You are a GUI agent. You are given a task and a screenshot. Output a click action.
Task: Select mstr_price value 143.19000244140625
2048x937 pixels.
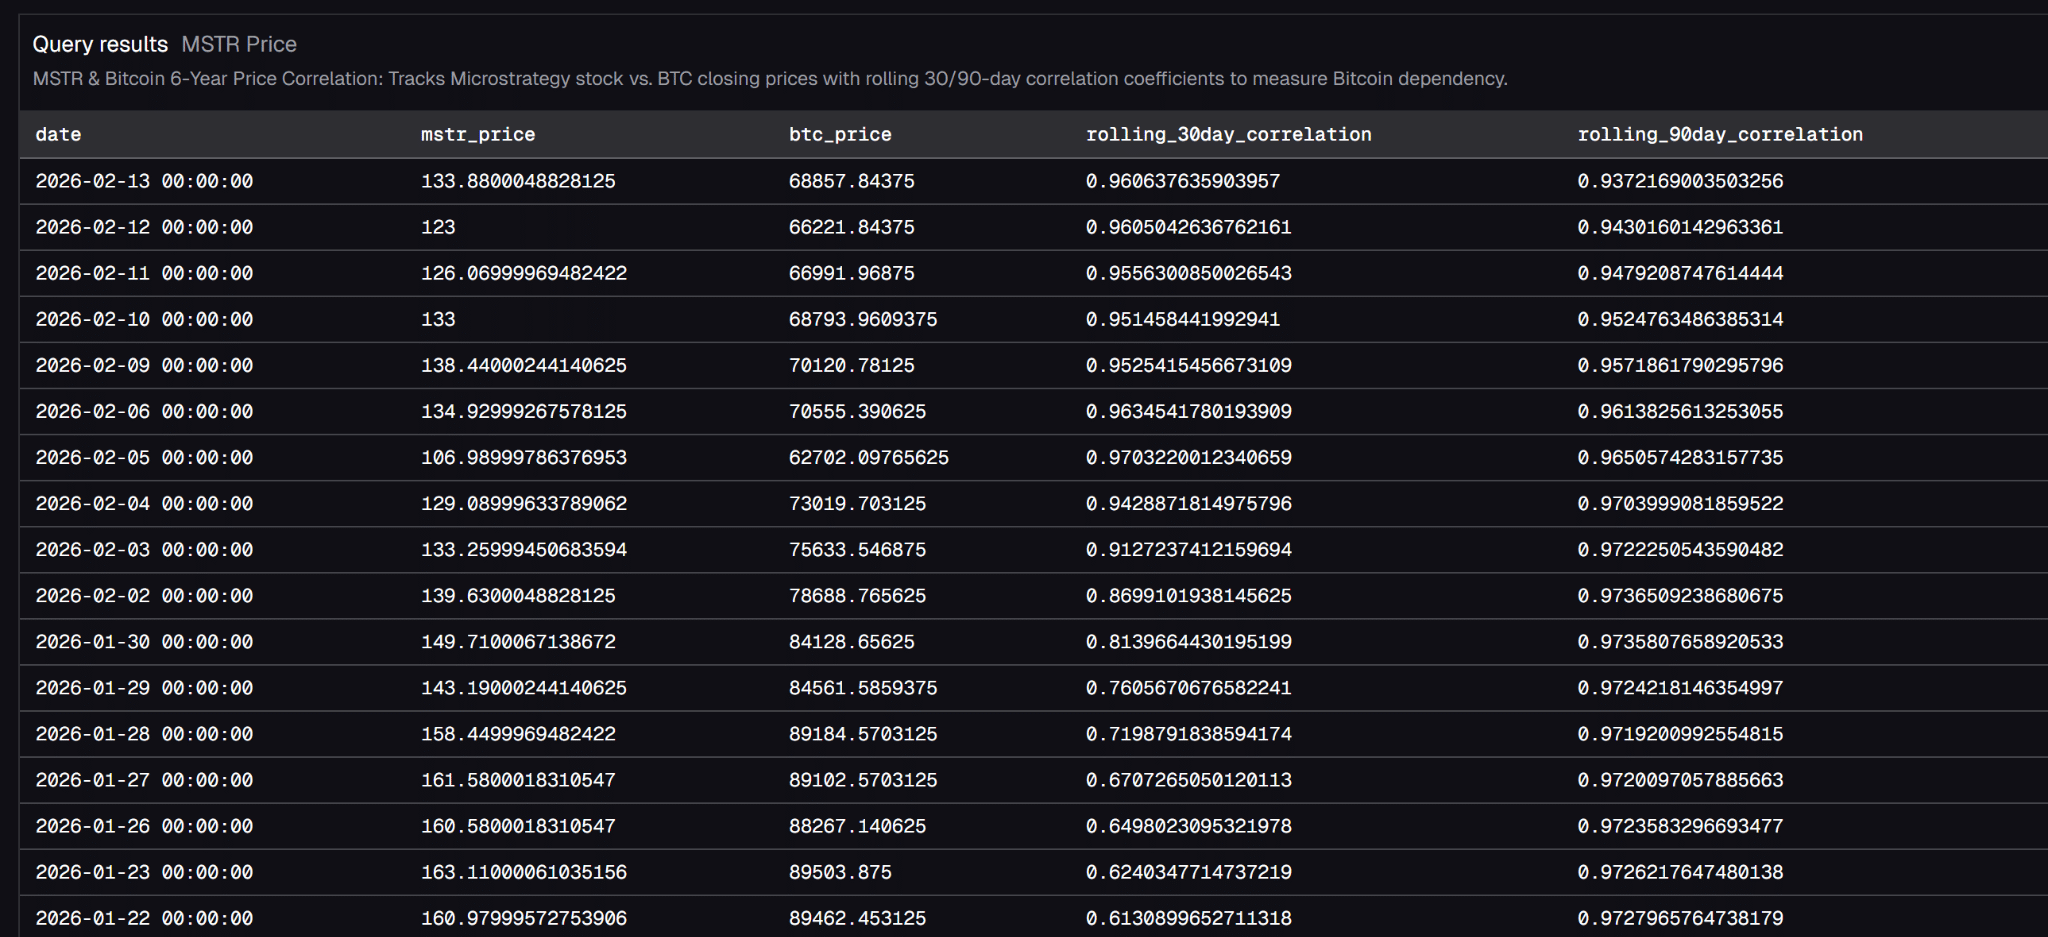pos(524,687)
